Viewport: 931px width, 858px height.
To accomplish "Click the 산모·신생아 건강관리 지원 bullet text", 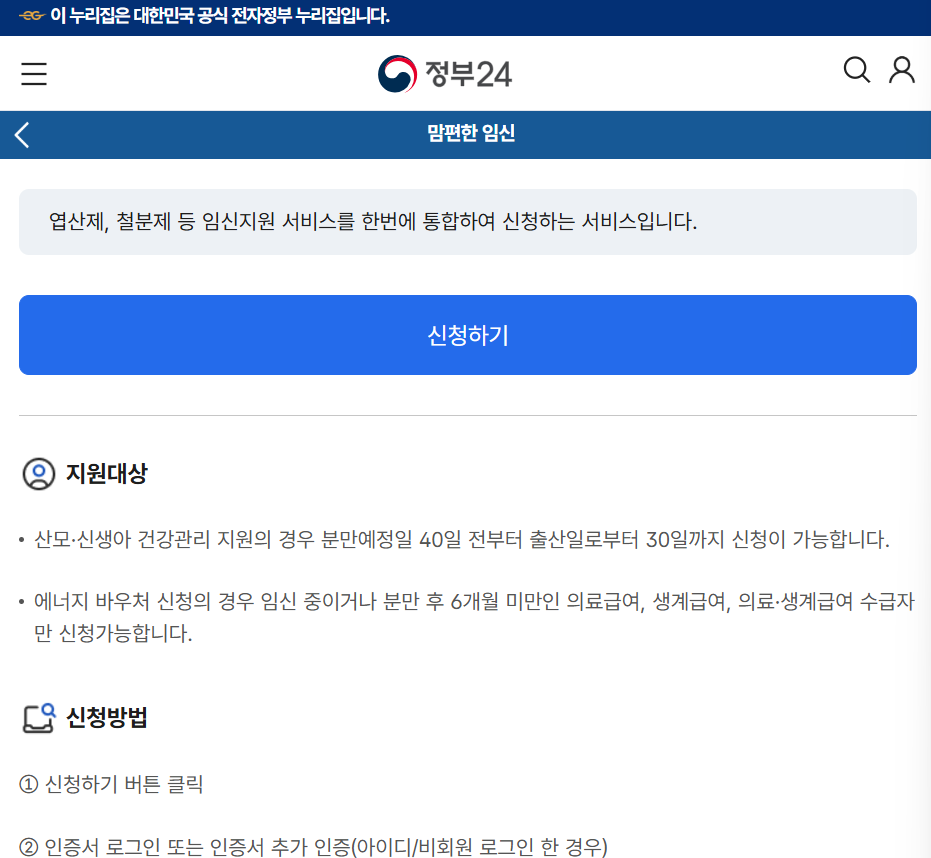I will [x=462, y=539].
